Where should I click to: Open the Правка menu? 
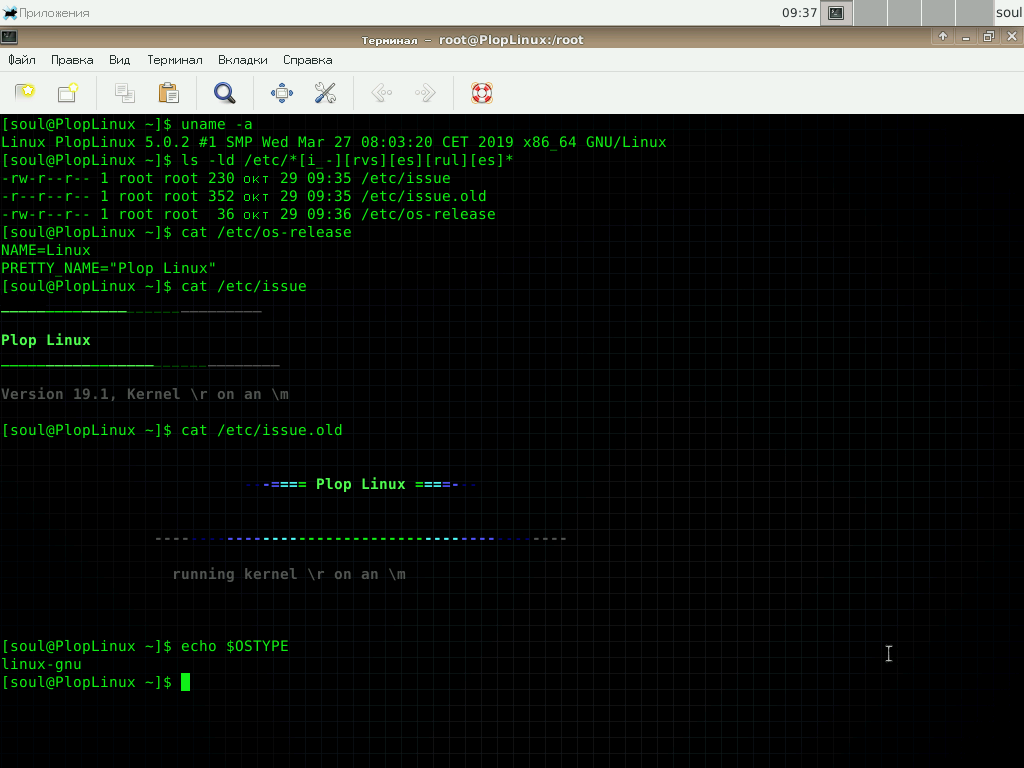pos(72,60)
